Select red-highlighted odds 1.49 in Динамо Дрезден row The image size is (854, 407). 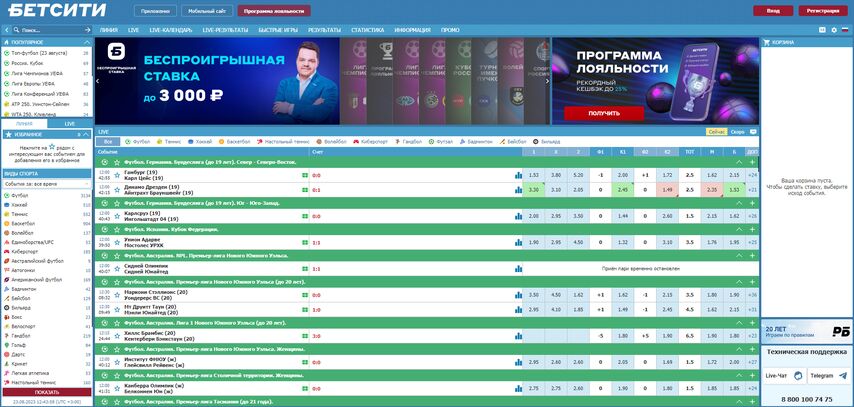tap(667, 190)
